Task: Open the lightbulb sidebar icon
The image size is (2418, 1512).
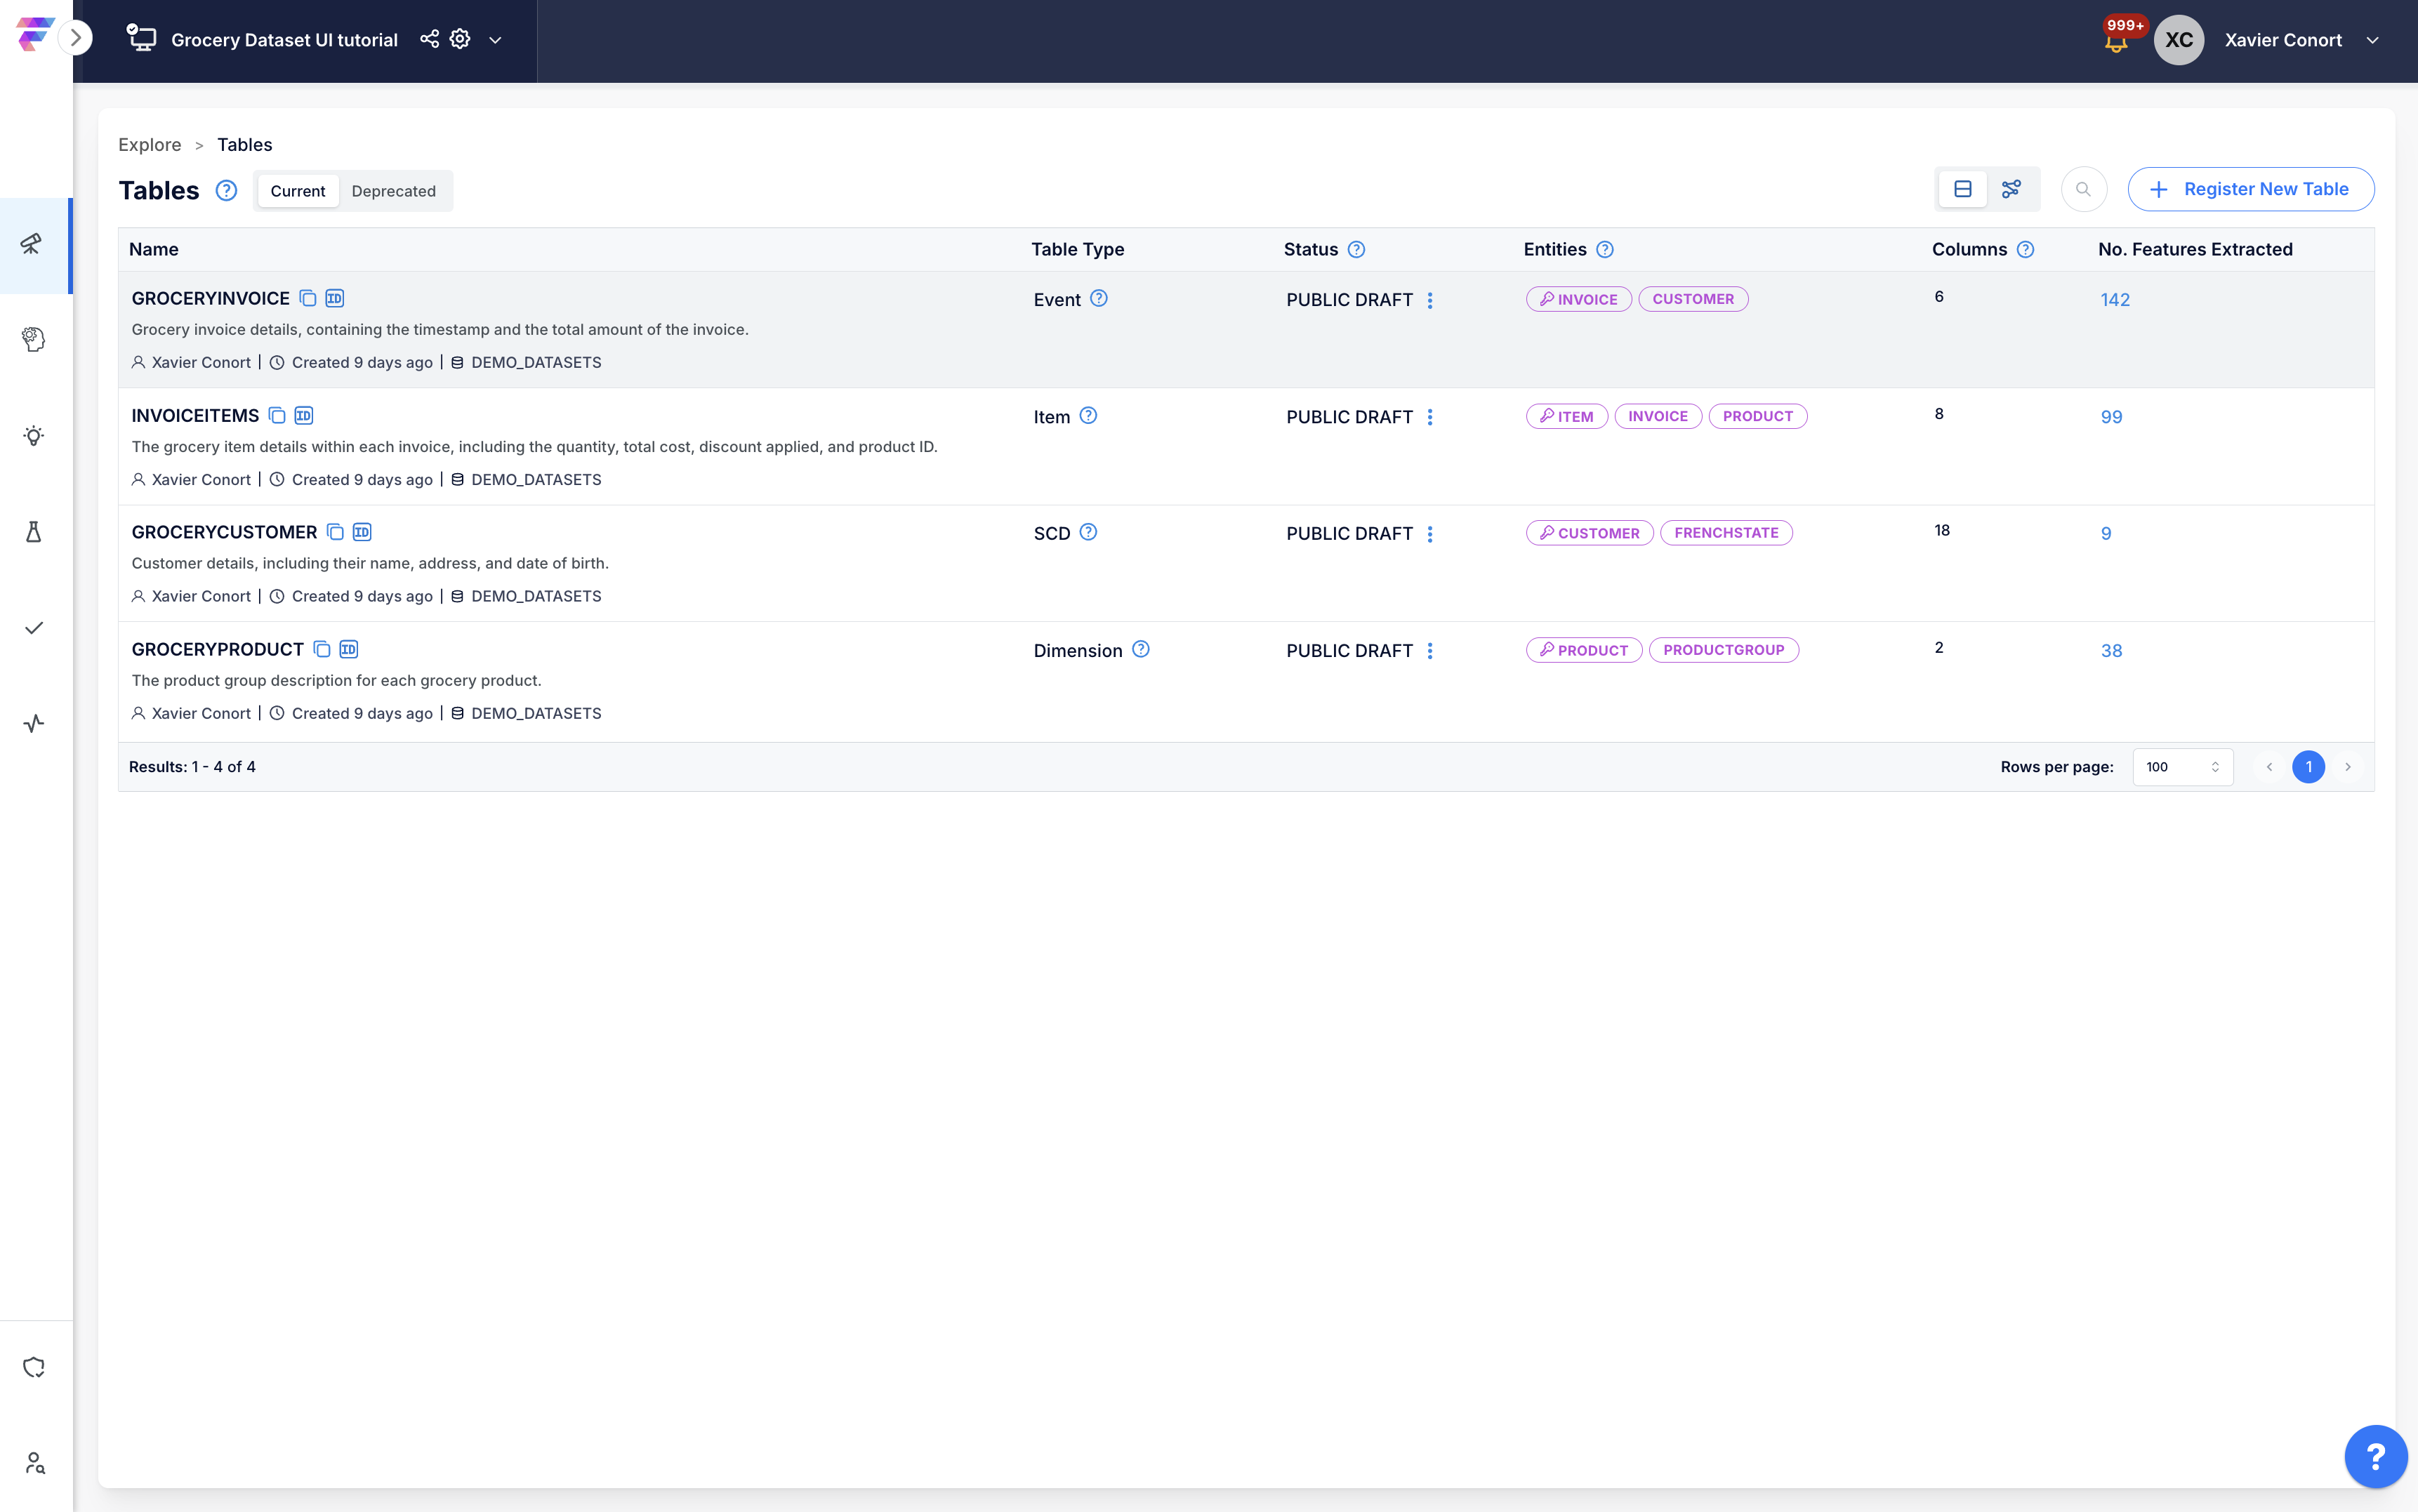Action: pyautogui.click(x=33, y=435)
